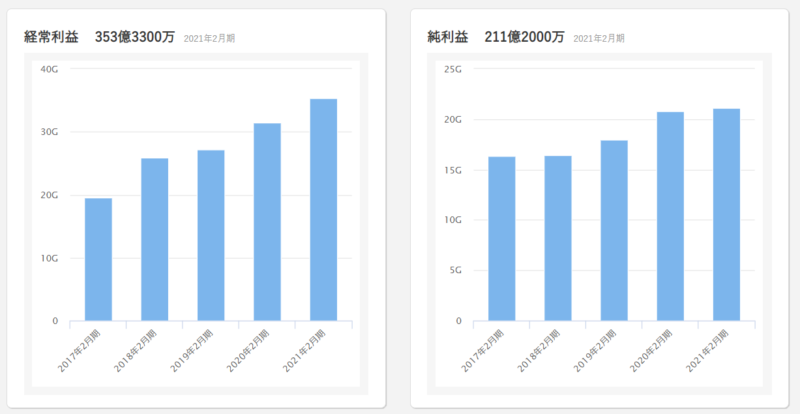
Task: Click the 純利益 heading
Action: [x=447, y=37]
